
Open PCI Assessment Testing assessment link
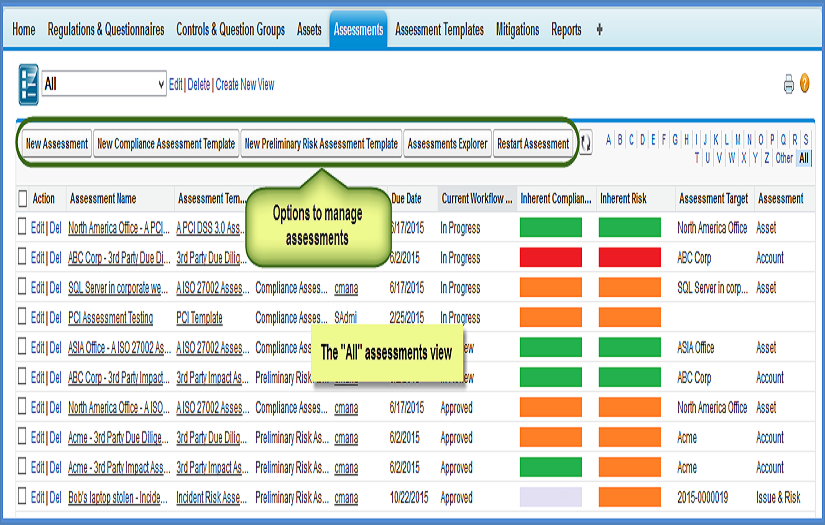click(x=110, y=318)
